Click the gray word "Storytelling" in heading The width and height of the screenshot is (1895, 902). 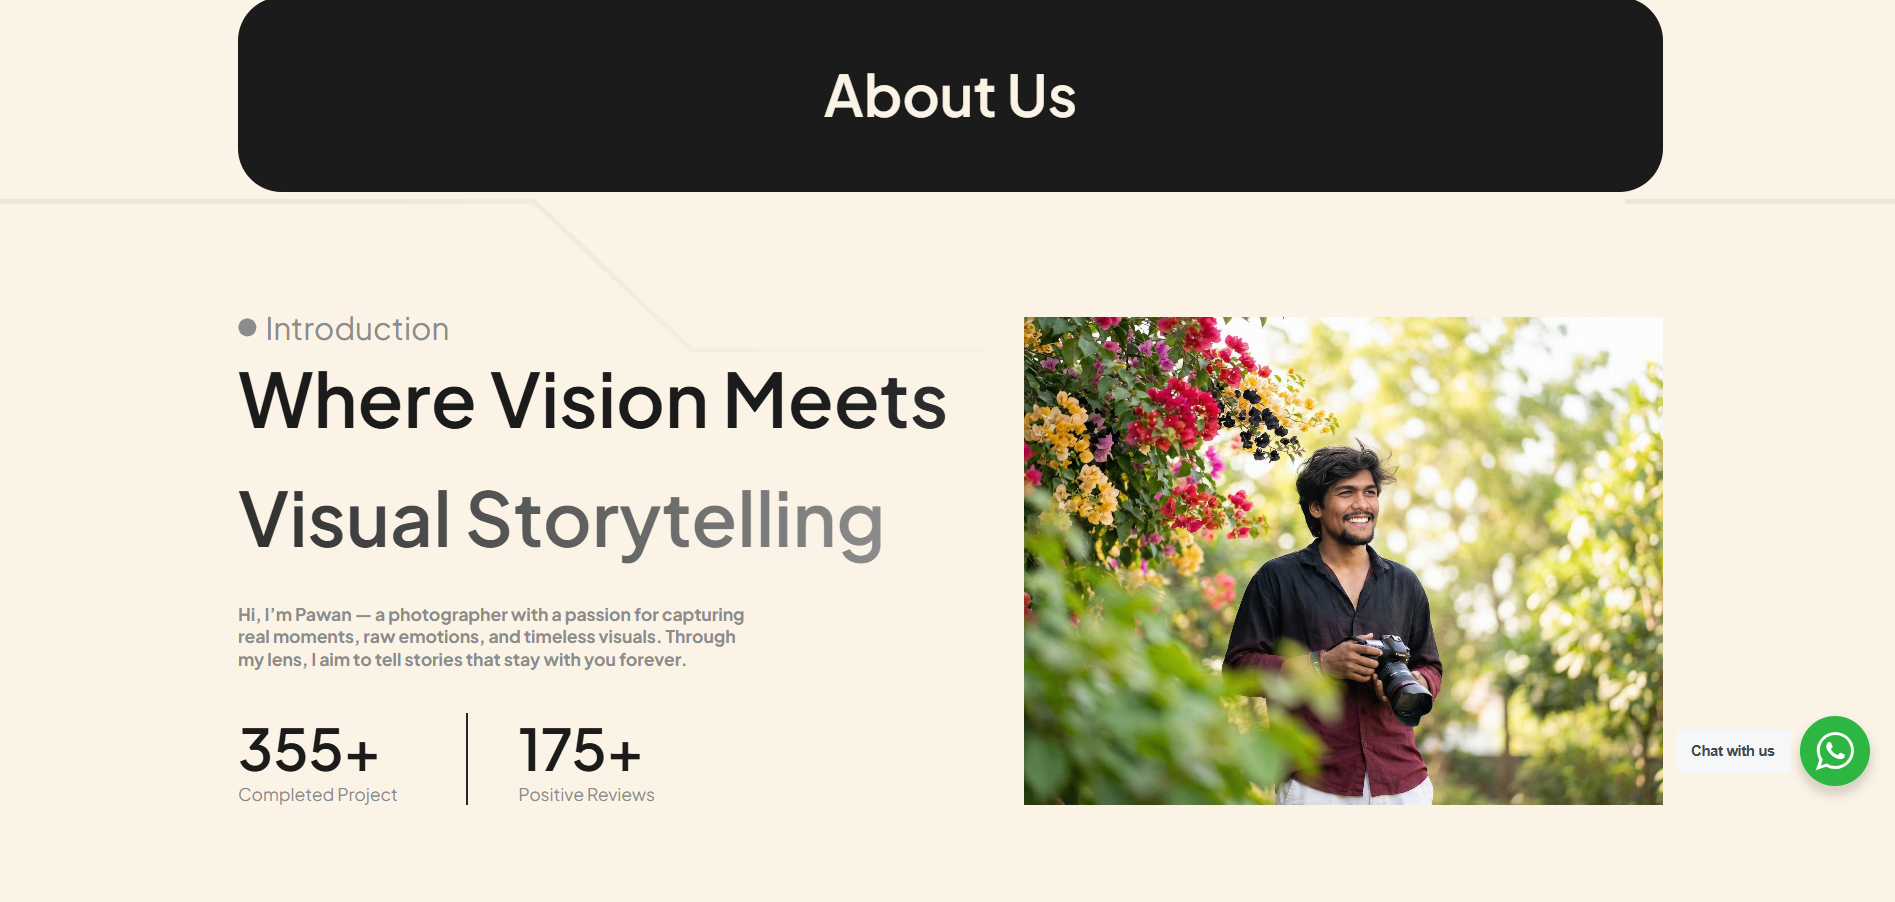pos(675,520)
